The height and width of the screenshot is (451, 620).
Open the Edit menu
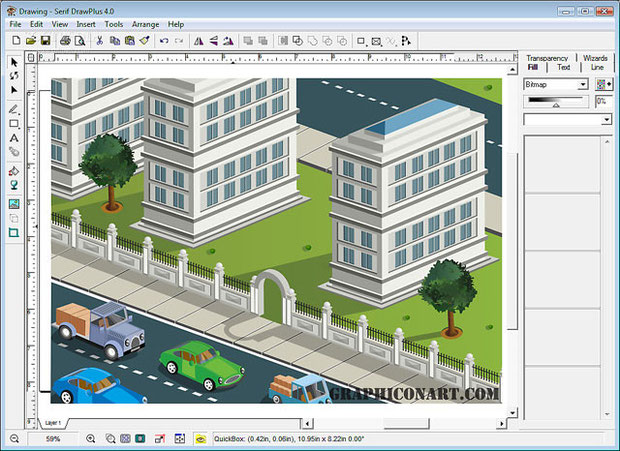[36, 24]
